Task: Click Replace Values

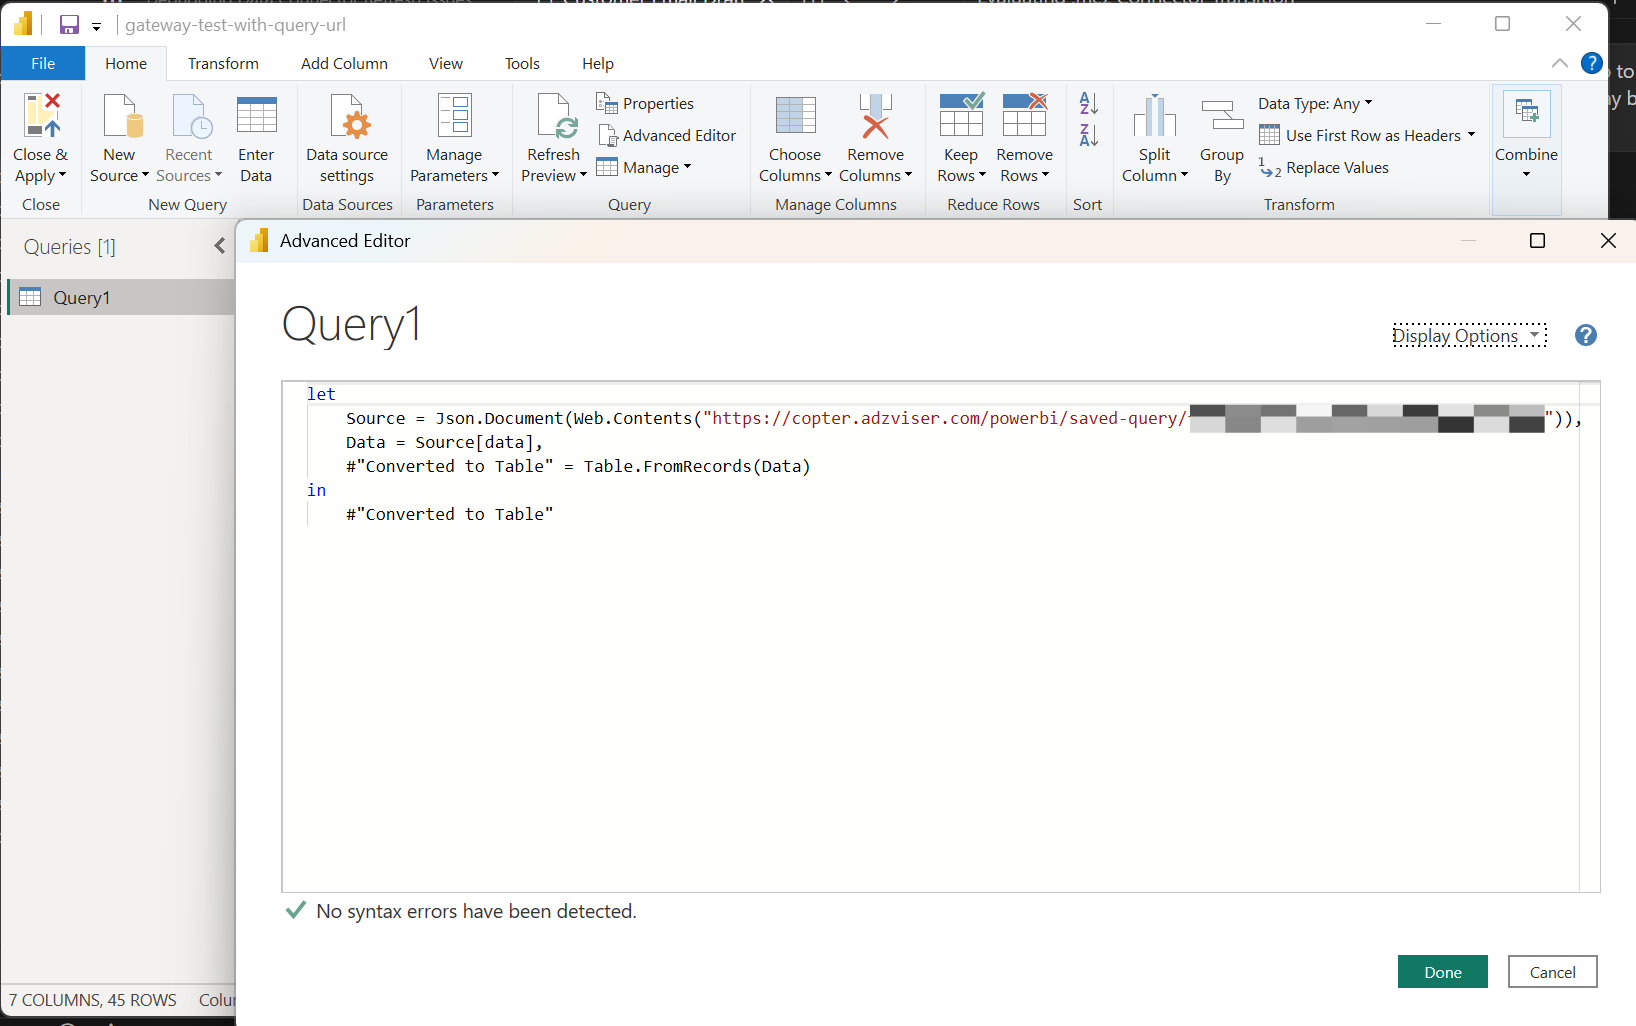Action: (1324, 167)
